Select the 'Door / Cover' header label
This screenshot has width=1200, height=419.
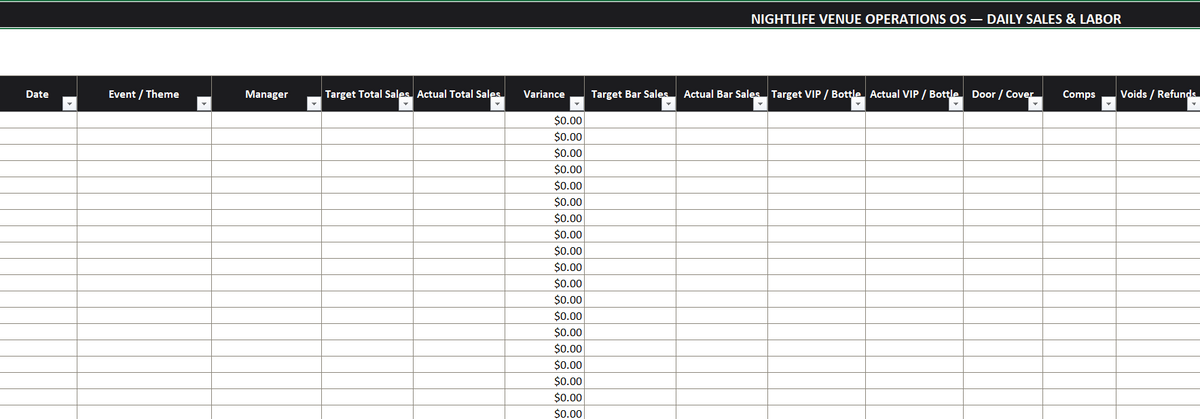click(1003, 94)
